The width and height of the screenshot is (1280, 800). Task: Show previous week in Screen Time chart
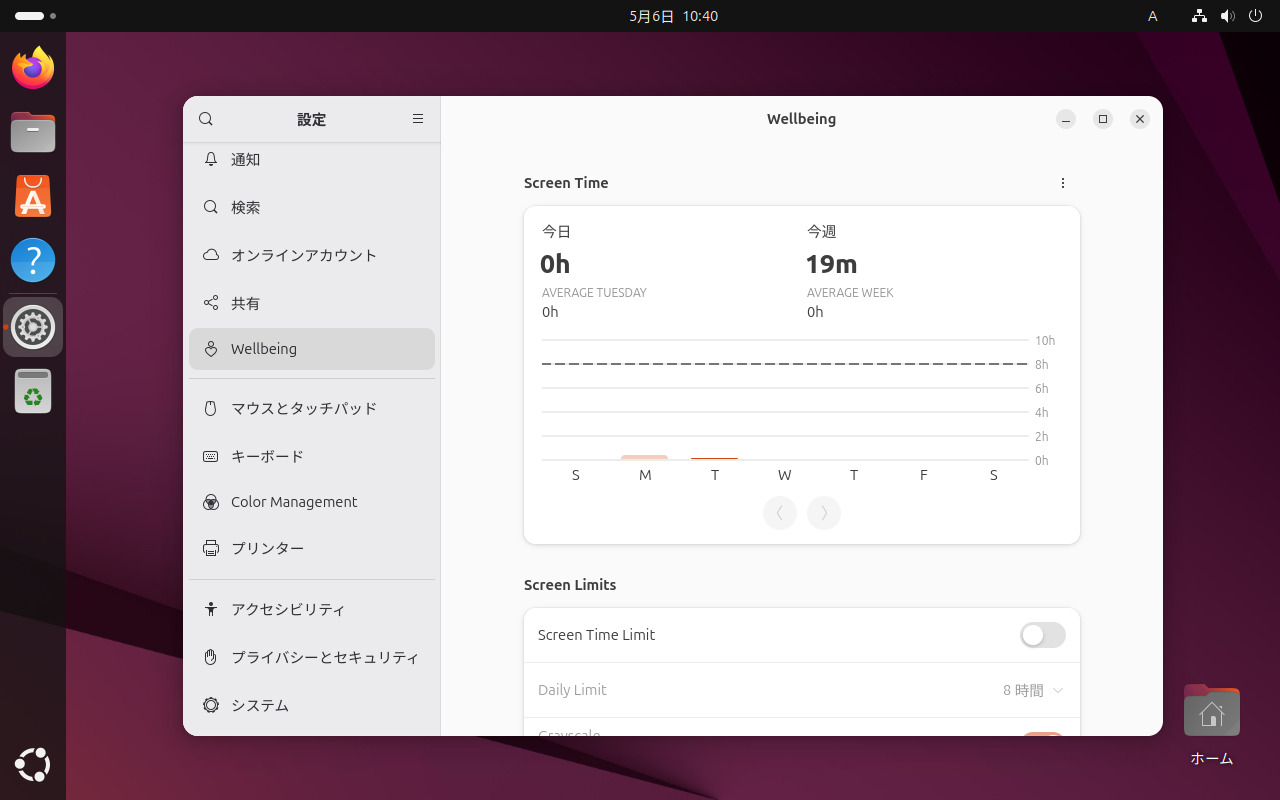point(780,513)
